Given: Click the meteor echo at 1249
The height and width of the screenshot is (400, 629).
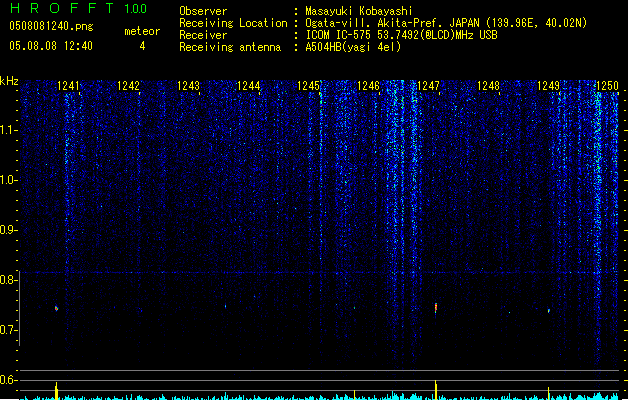Looking at the screenshot, I should 549,311.
